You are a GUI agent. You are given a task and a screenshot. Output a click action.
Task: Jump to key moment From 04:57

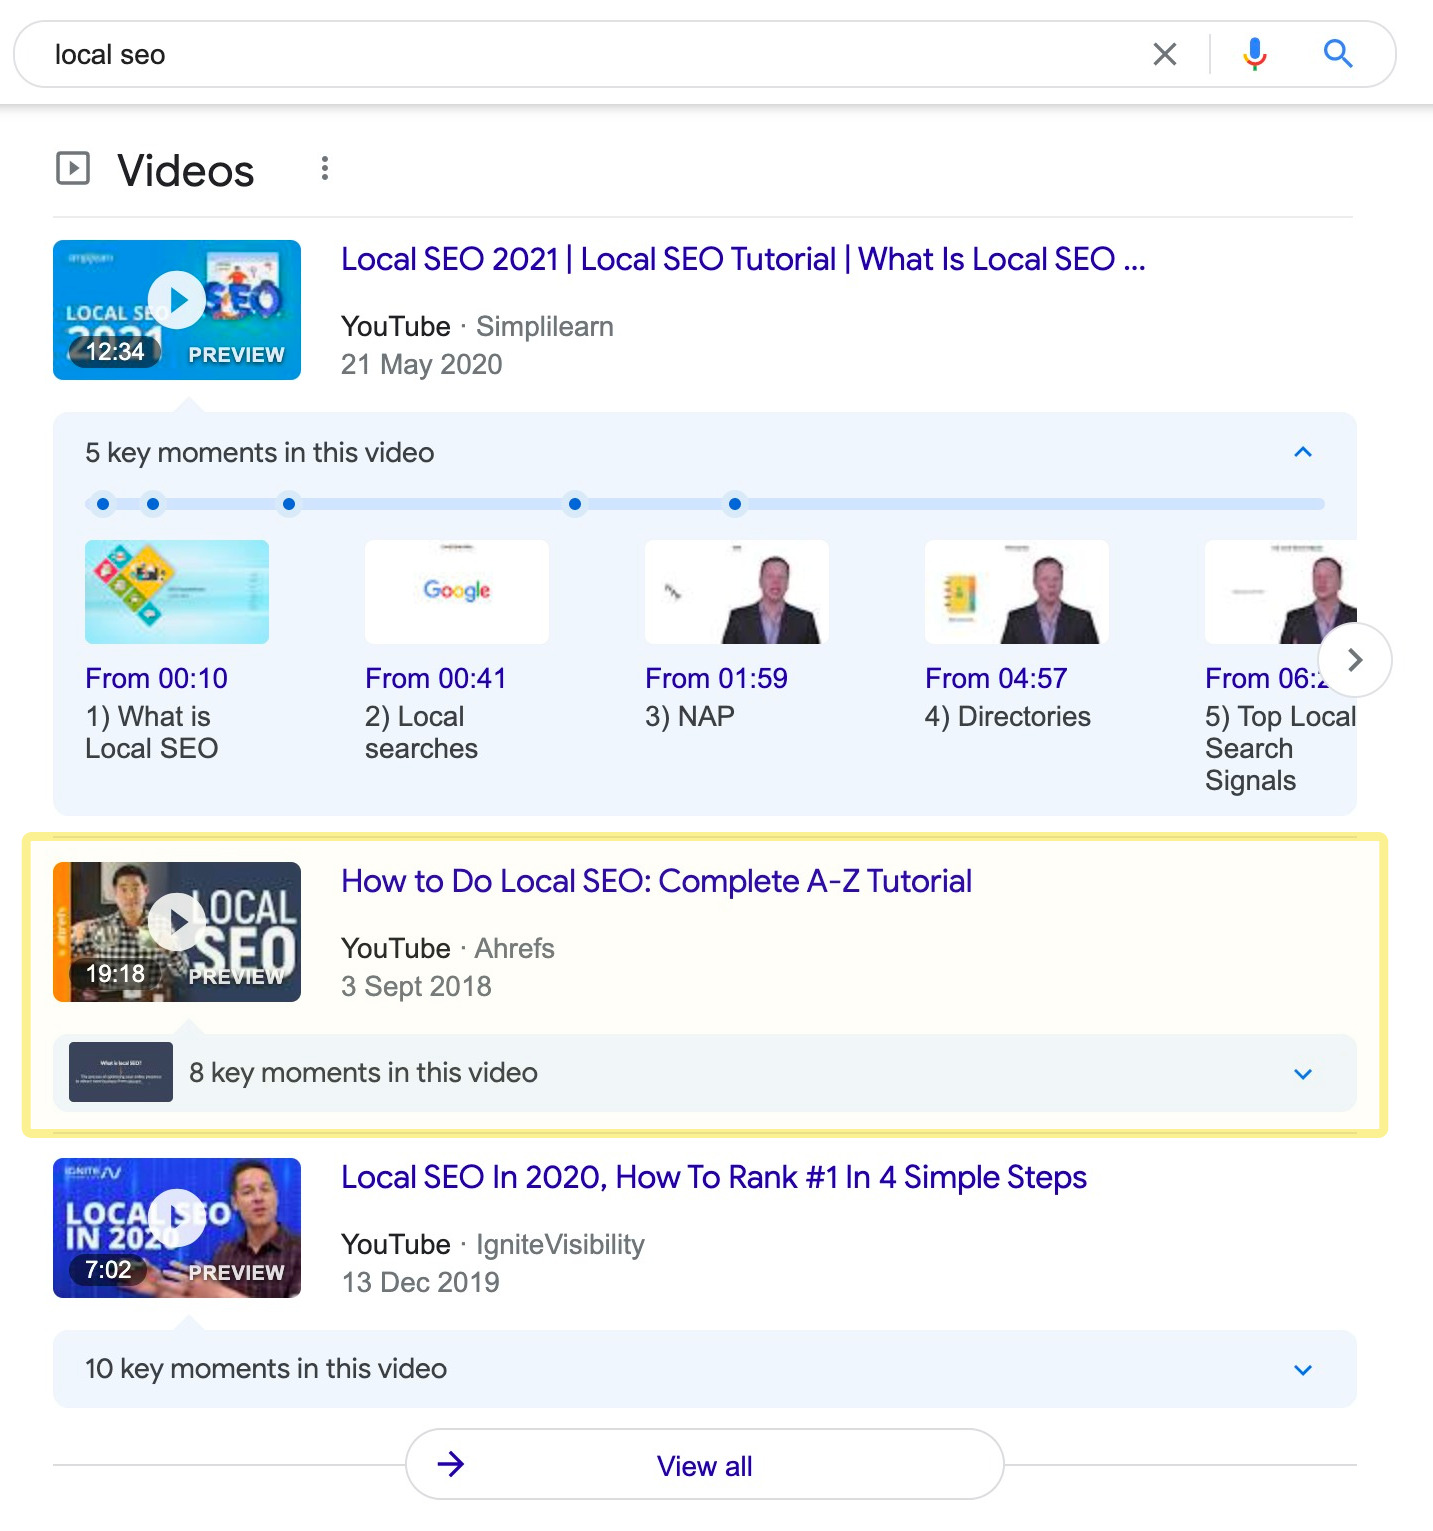[x=997, y=678]
